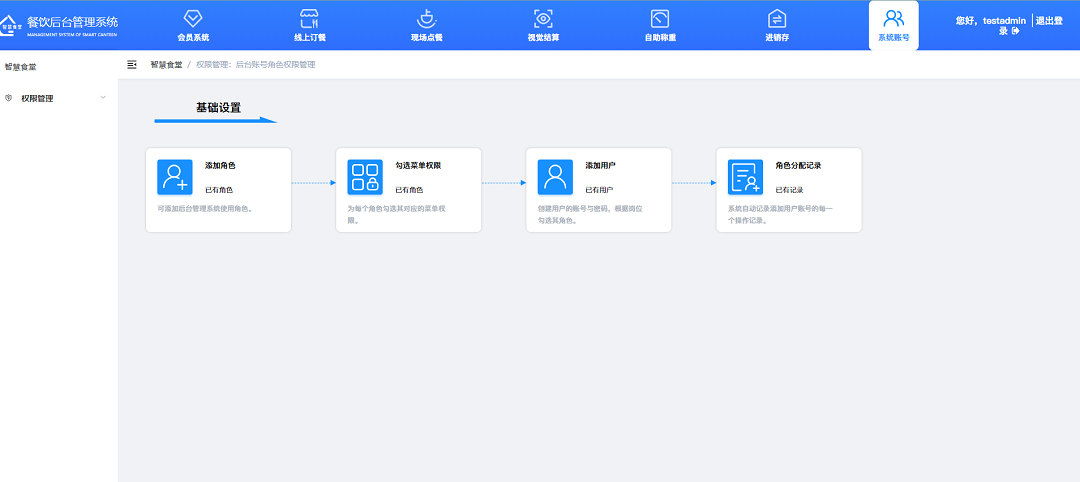This screenshot has height=482, width=1080.
Task: Click the 会员系统 diamond icon
Action: [x=193, y=18]
